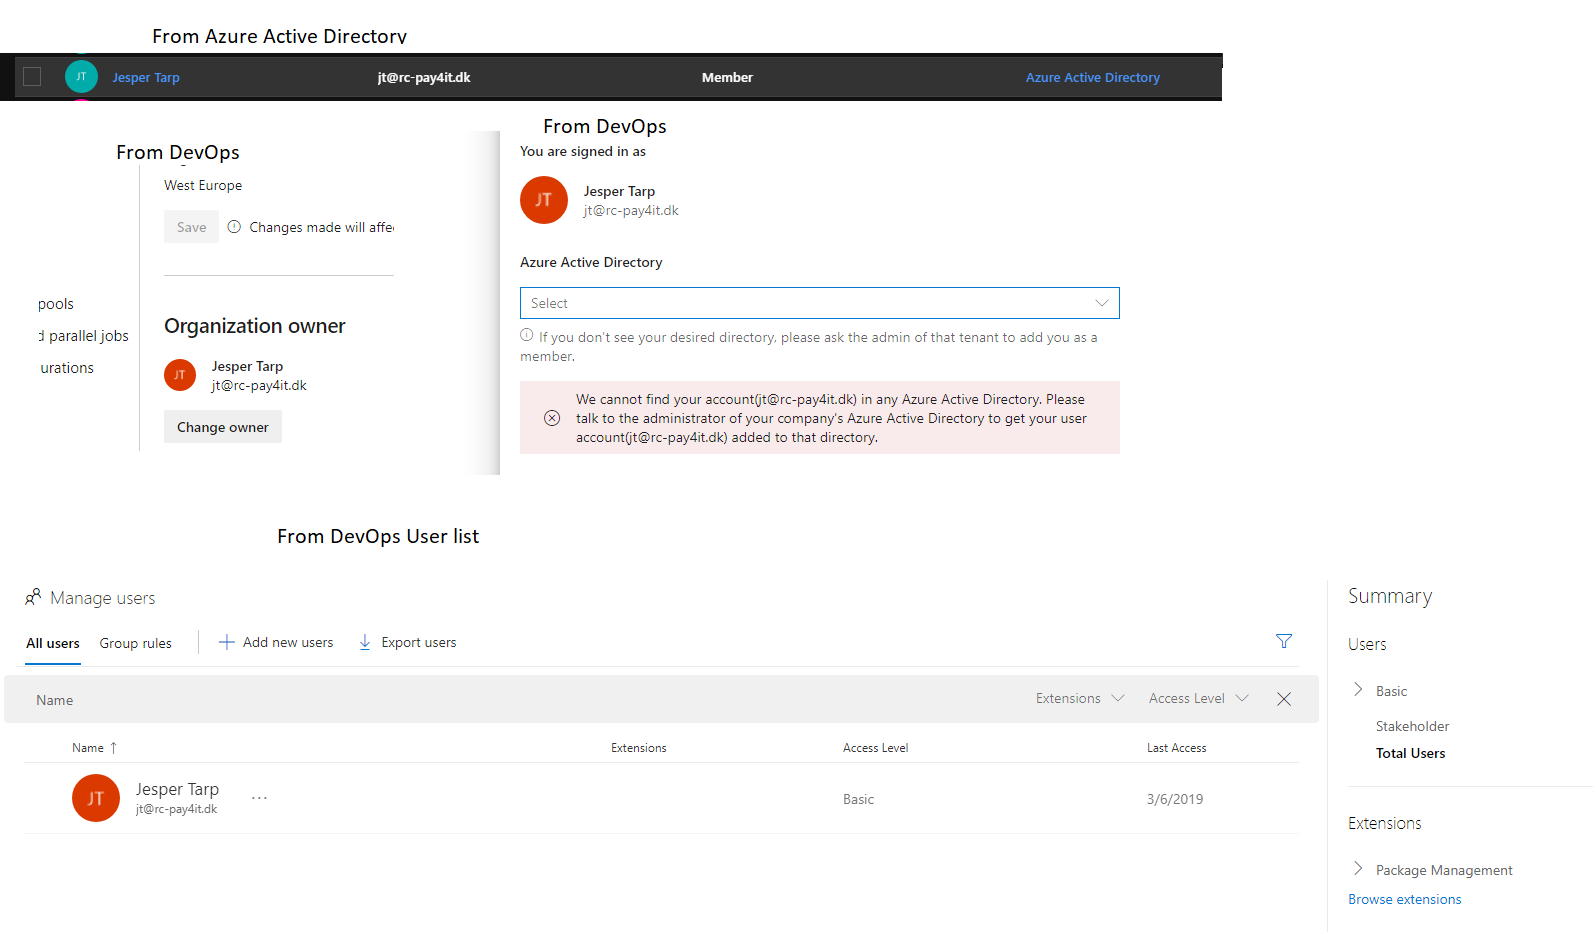Open the parallel jobs settings item
The image size is (1593, 949).
(x=84, y=336)
